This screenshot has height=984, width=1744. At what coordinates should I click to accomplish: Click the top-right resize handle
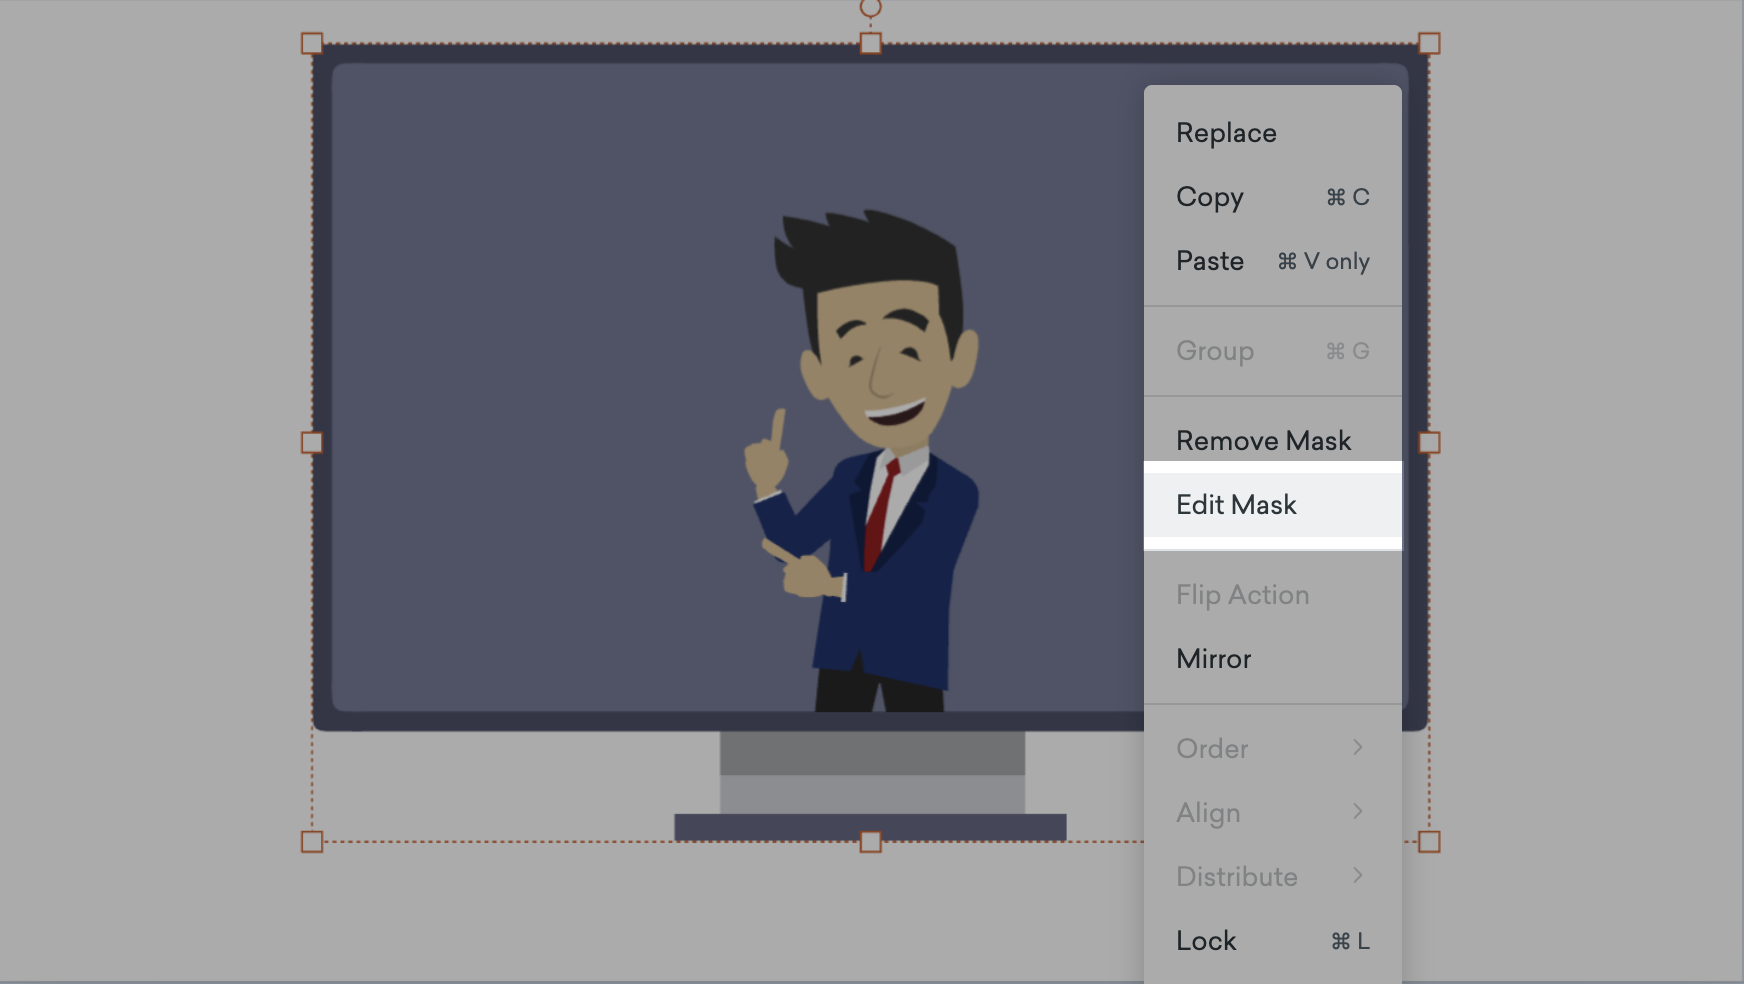(1429, 43)
